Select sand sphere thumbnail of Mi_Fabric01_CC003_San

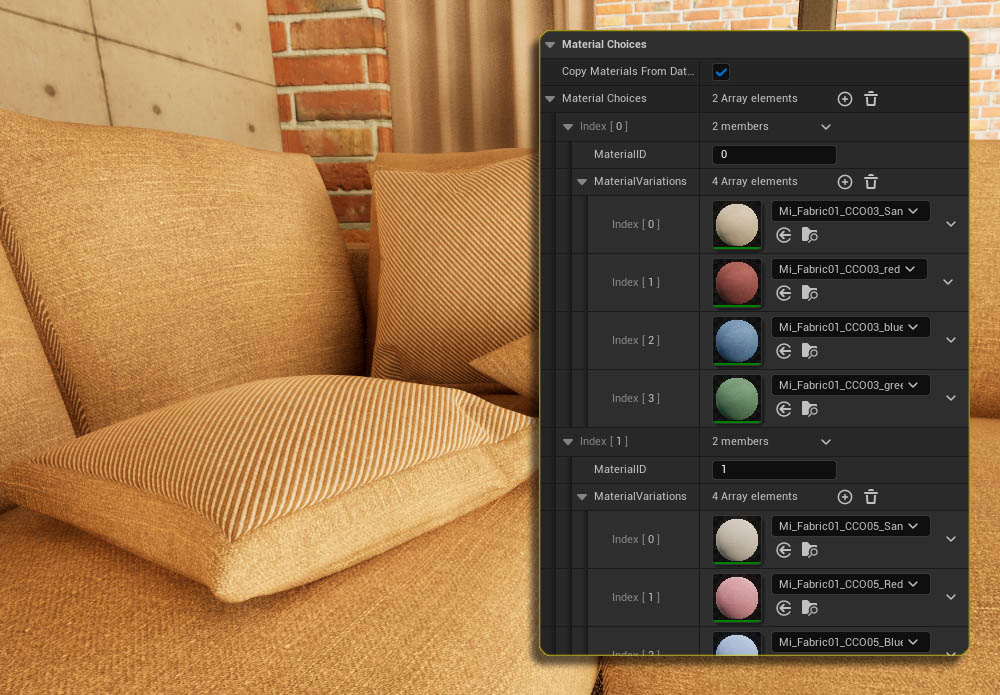(737, 224)
